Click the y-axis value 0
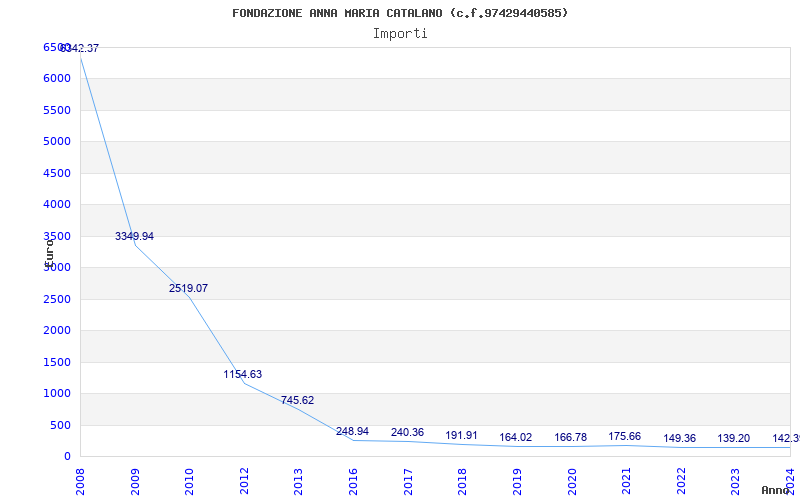The height and width of the screenshot is (500, 800). tap(67, 457)
